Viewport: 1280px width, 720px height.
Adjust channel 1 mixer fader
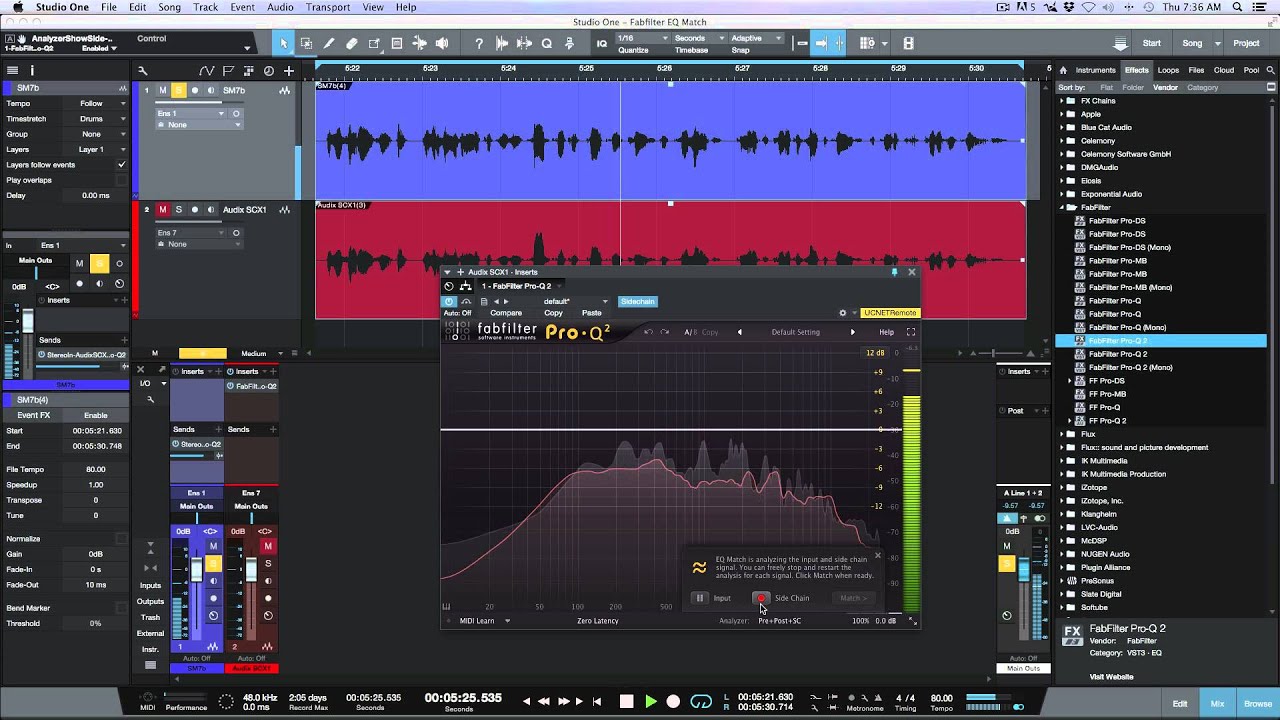(x=197, y=568)
